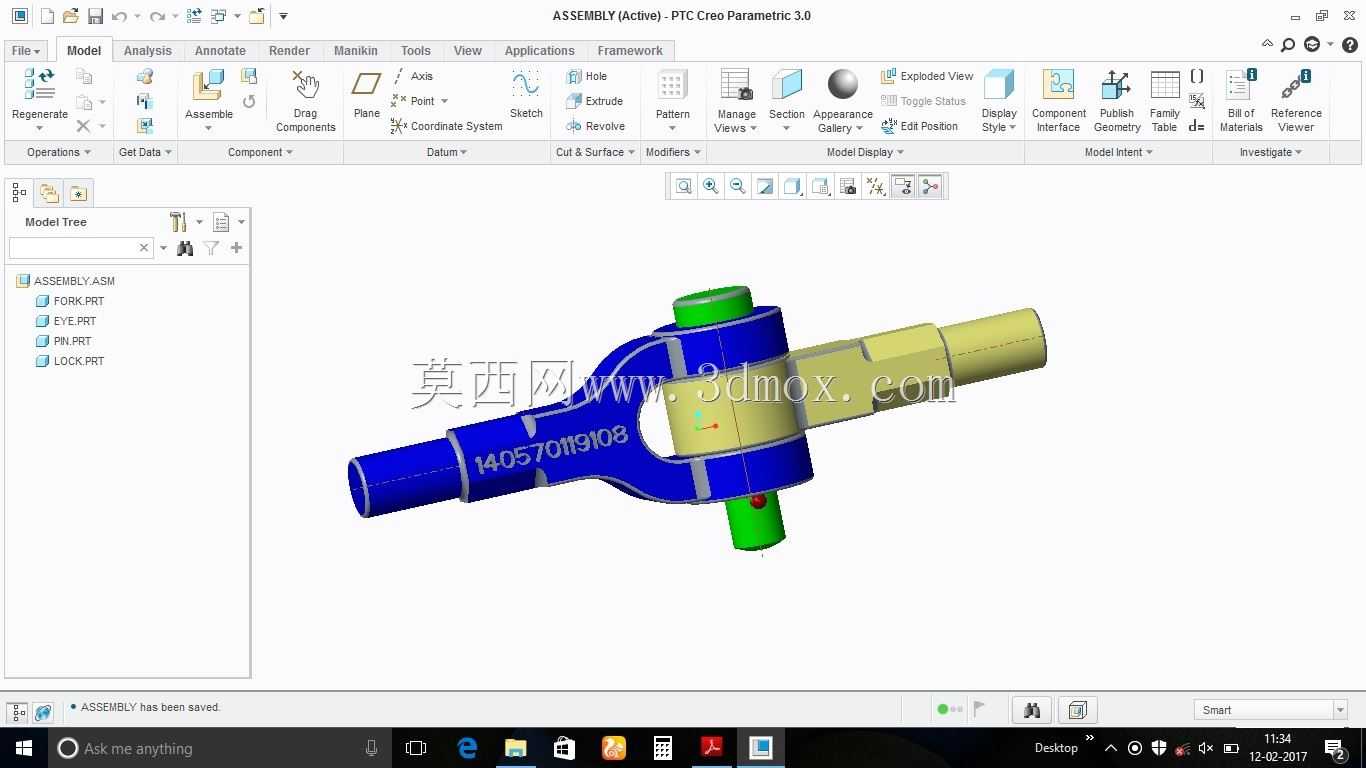Select ASSEMBLY.ASM in Model Tree
The width and height of the screenshot is (1366, 768).
pos(66,281)
